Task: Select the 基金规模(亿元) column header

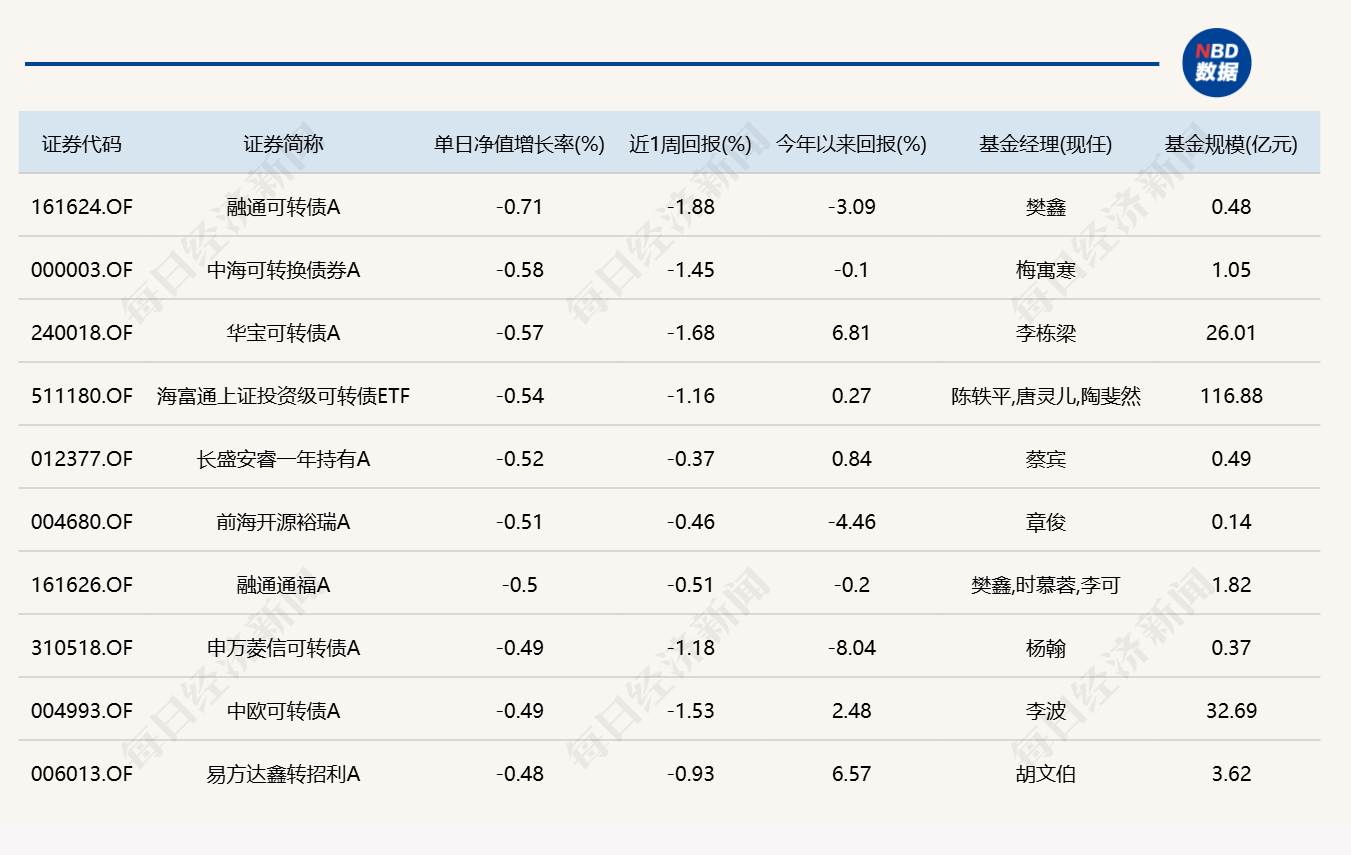Action: tap(1231, 144)
